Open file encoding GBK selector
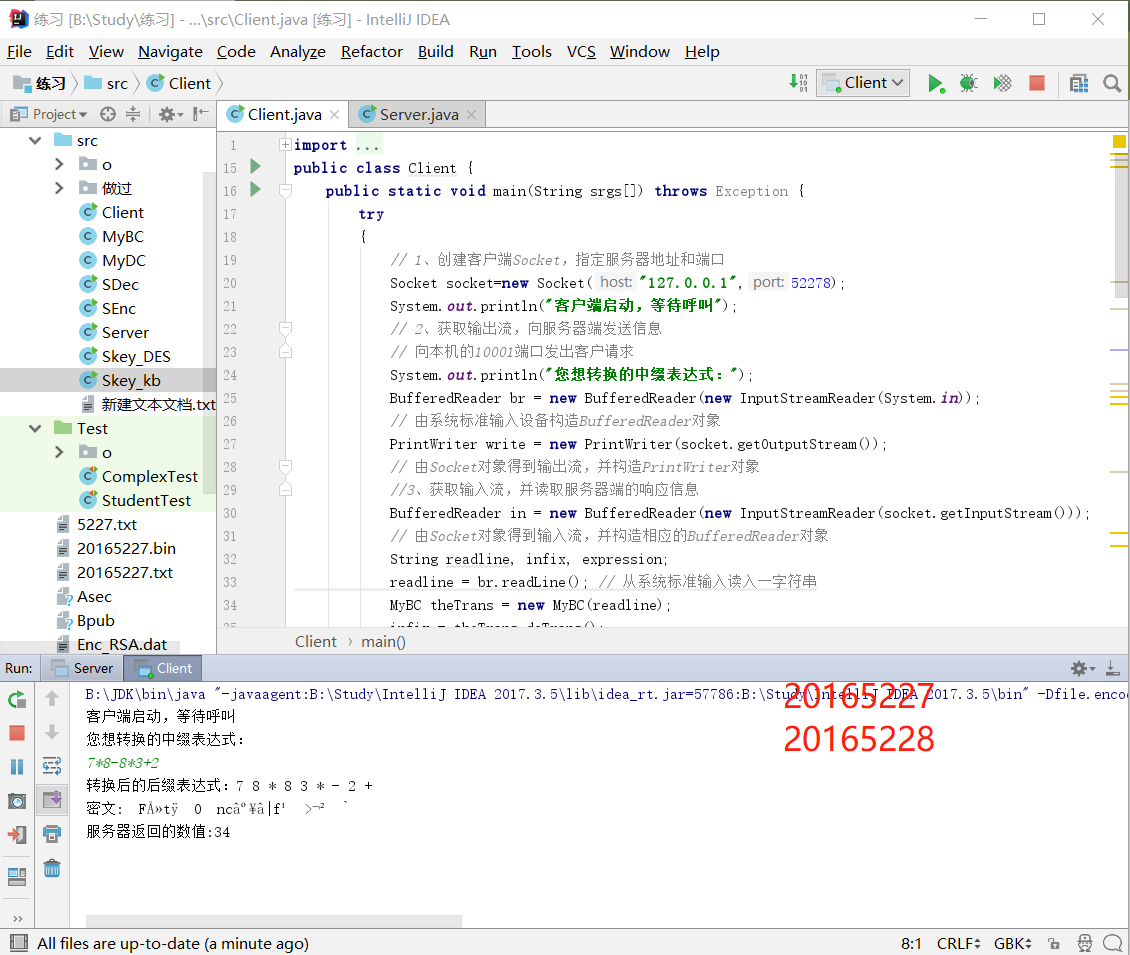Viewport: 1130px width, 955px height. click(1013, 943)
